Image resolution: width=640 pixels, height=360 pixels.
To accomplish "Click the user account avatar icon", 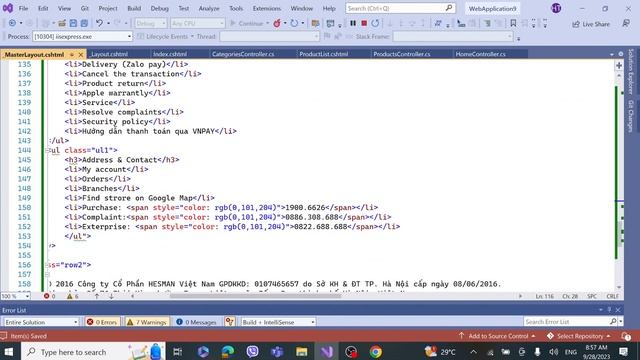I will pos(556,8).
